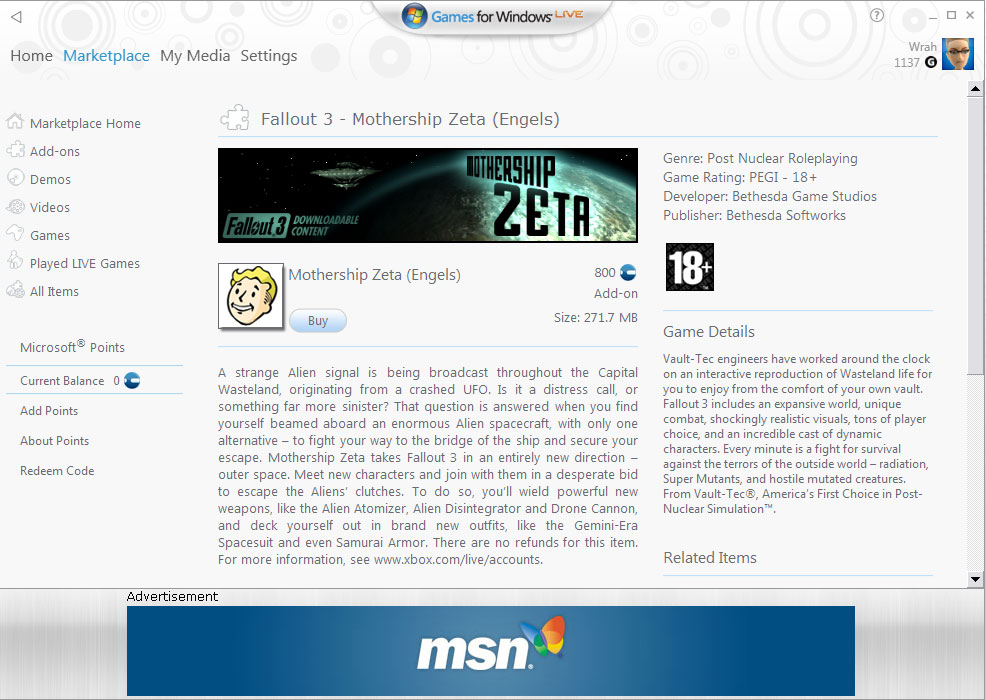Click the Current Balance label
This screenshot has width=986, height=700.
point(62,381)
